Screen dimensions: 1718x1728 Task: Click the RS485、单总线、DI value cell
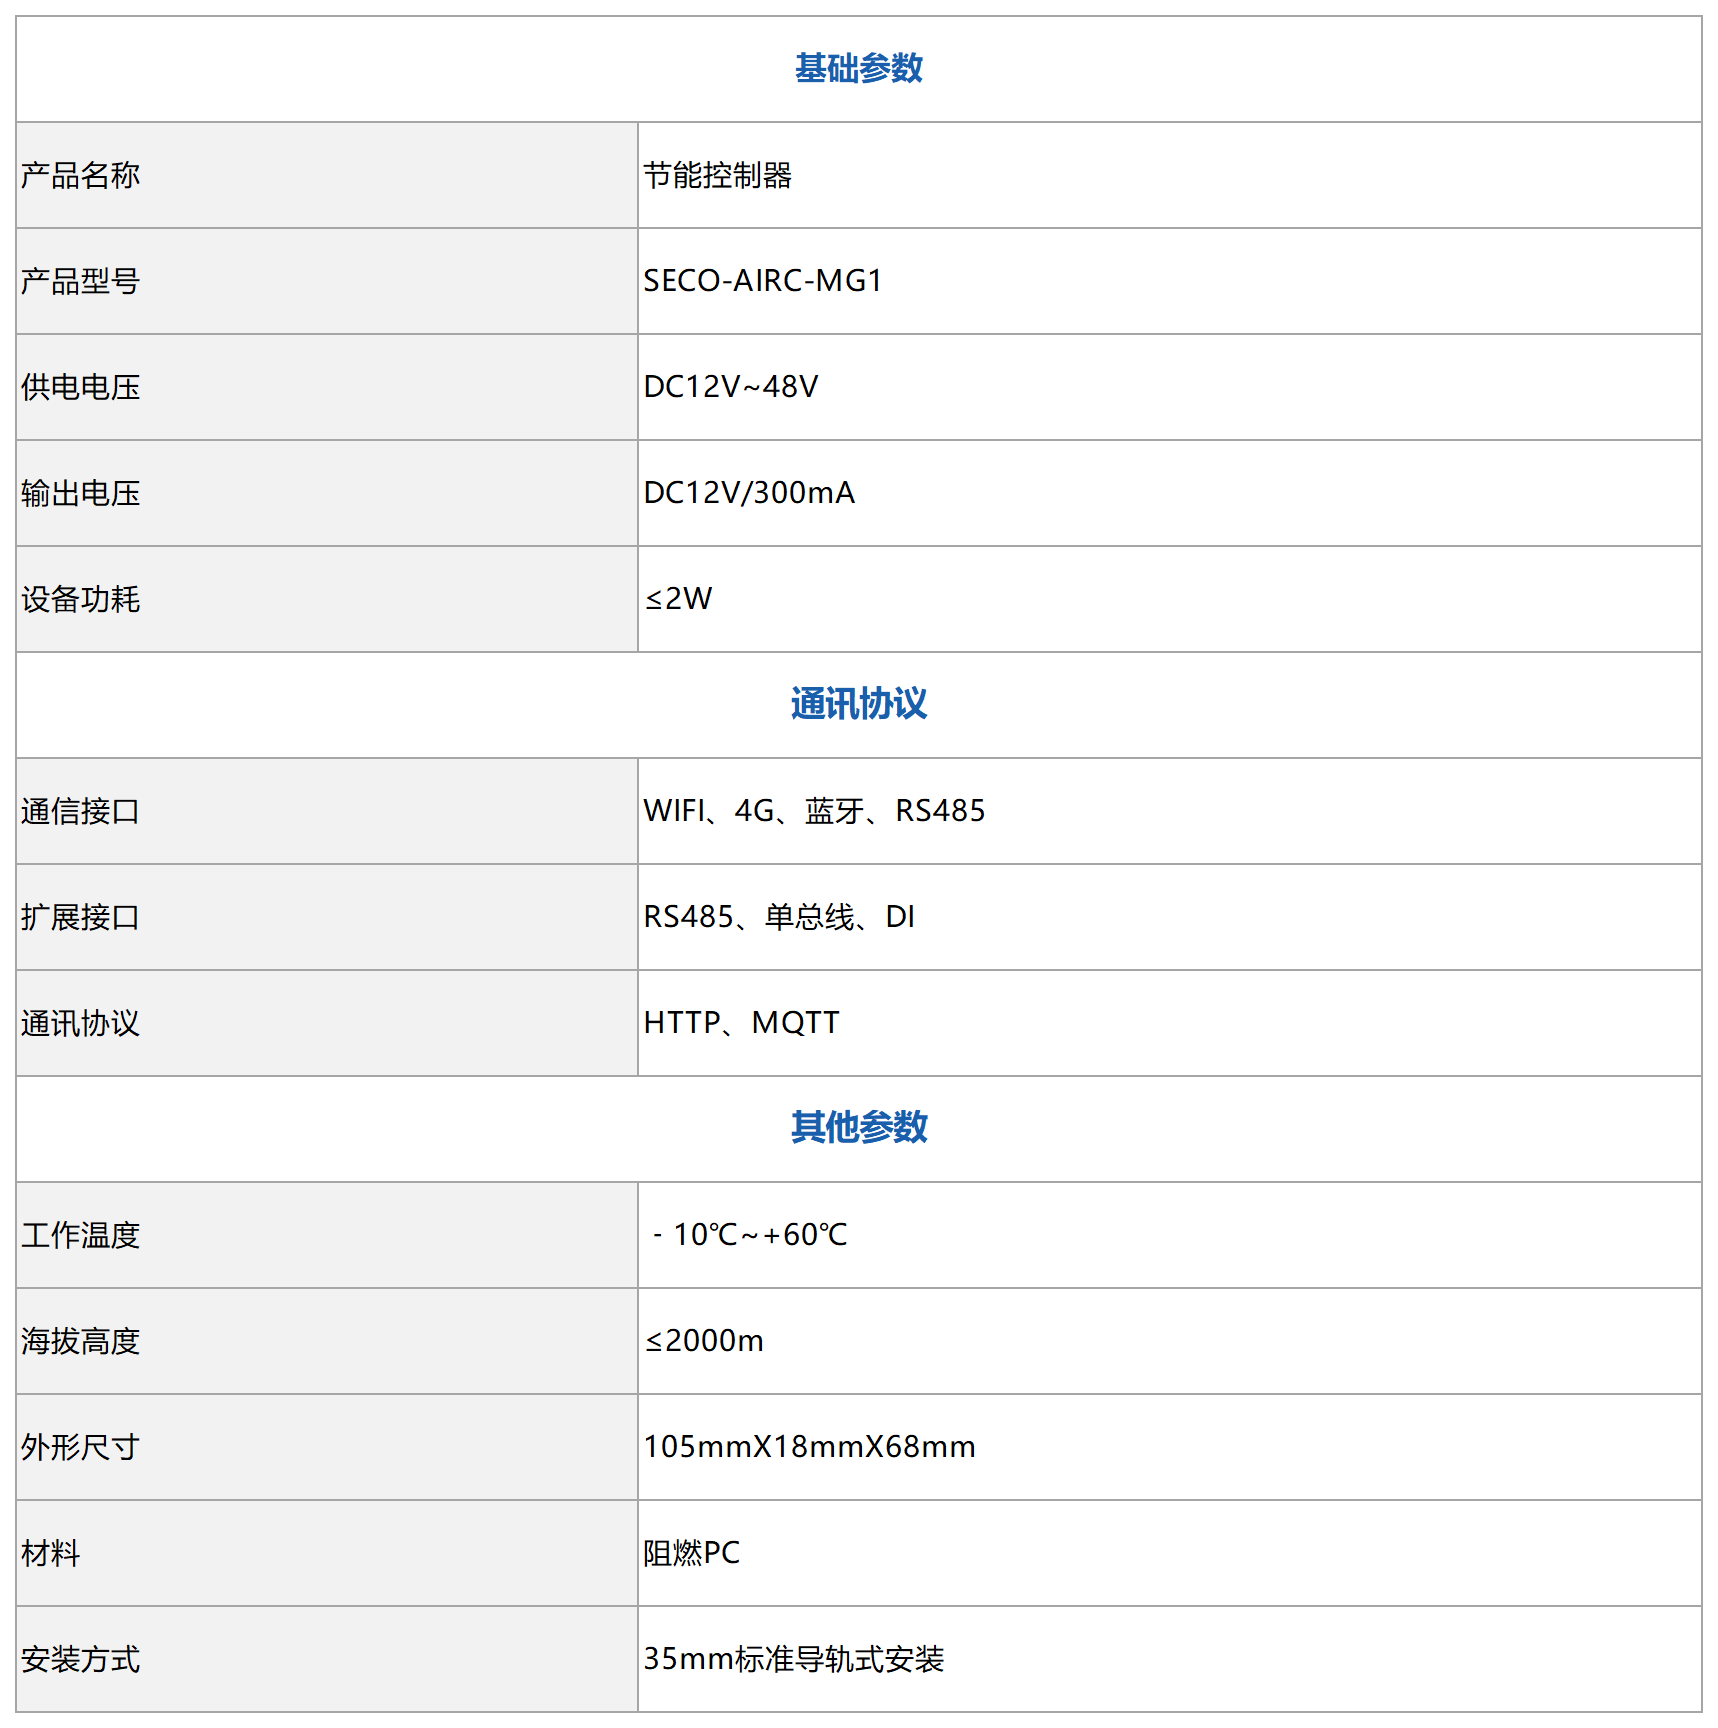pyautogui.click(x=779, y=917)
